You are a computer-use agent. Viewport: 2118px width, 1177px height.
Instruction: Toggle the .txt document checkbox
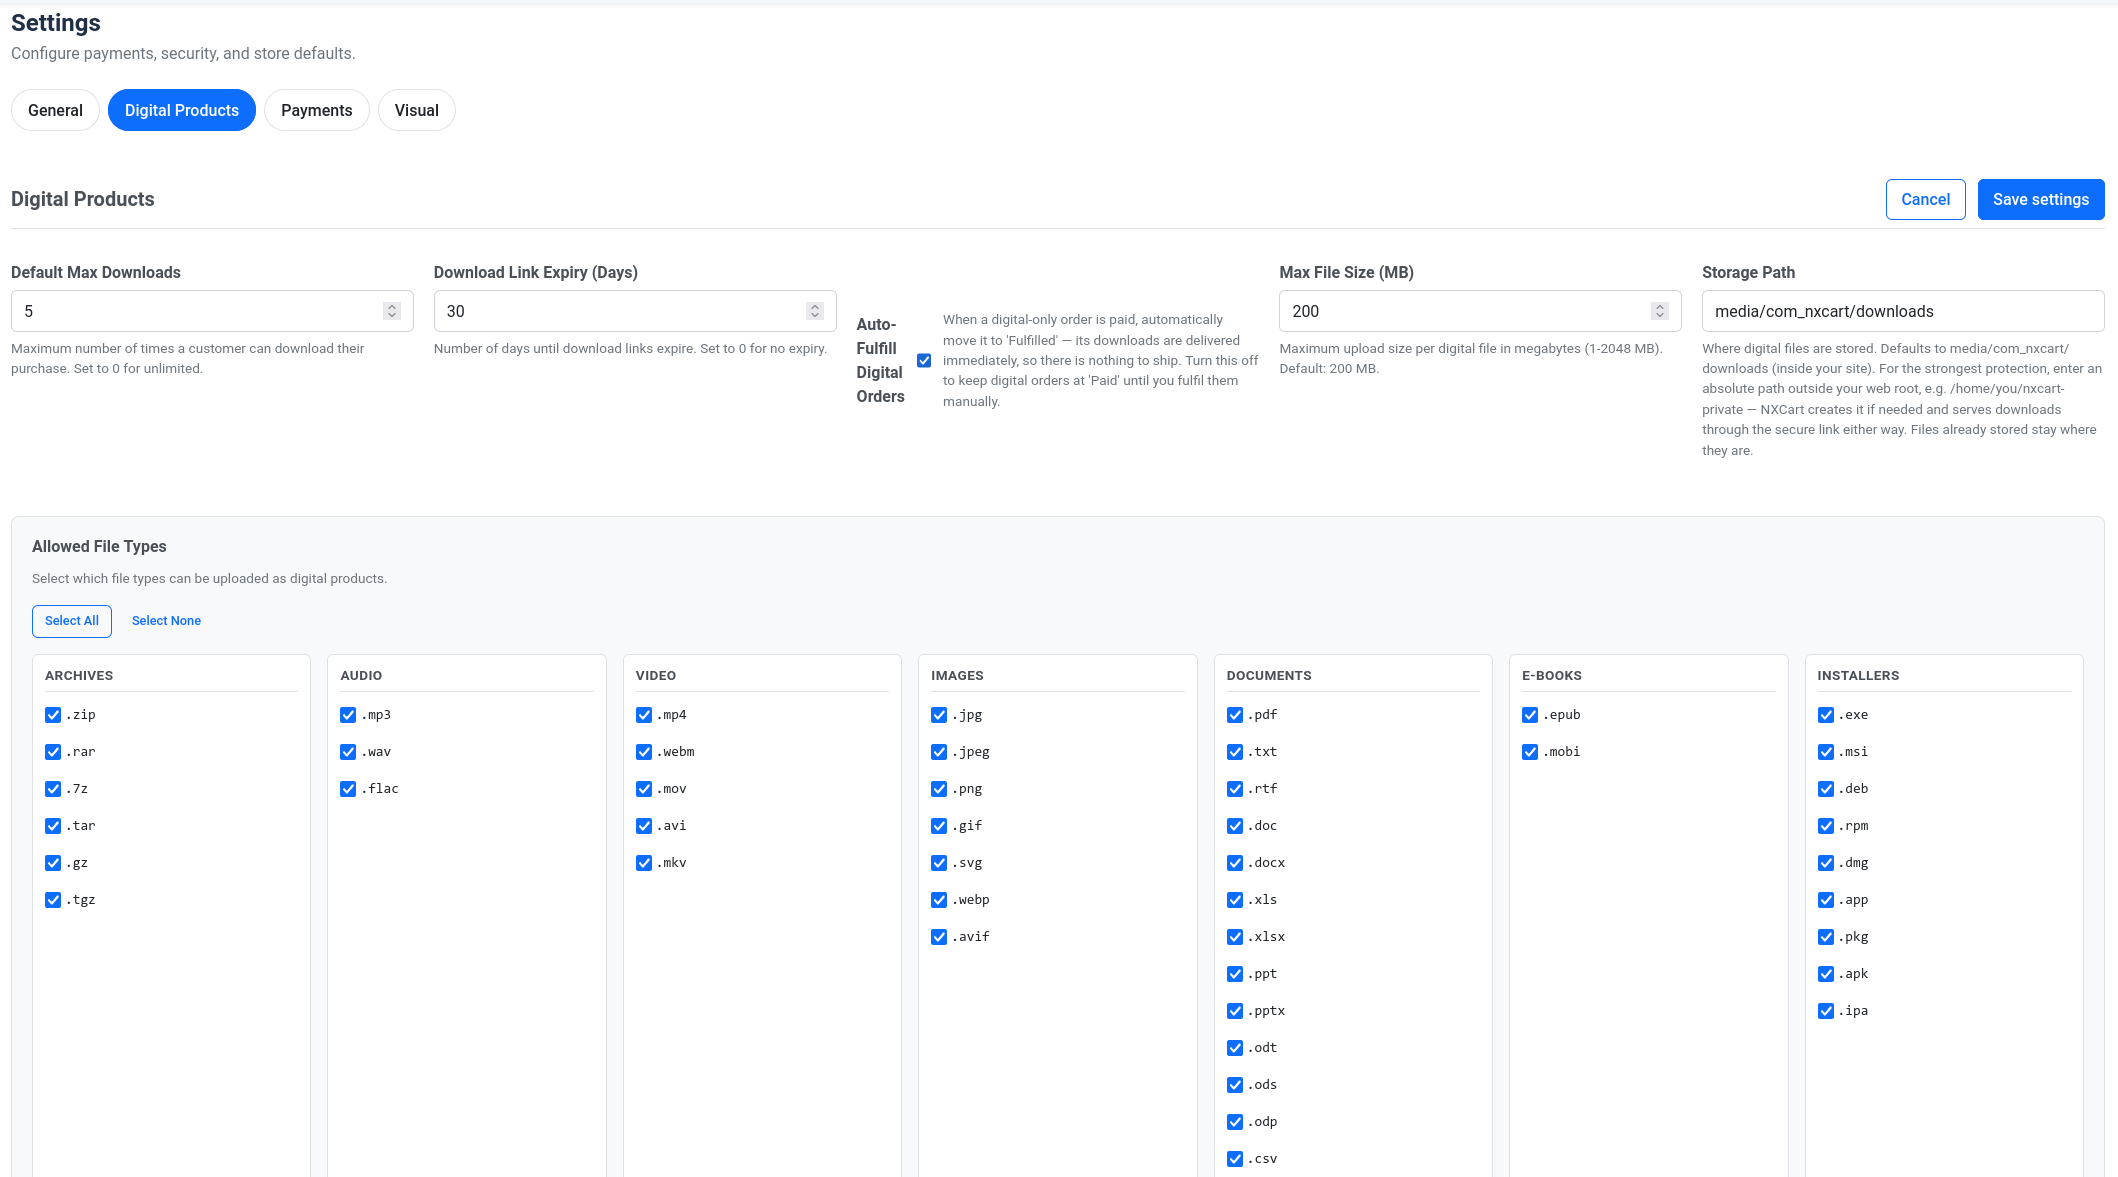1235,752
